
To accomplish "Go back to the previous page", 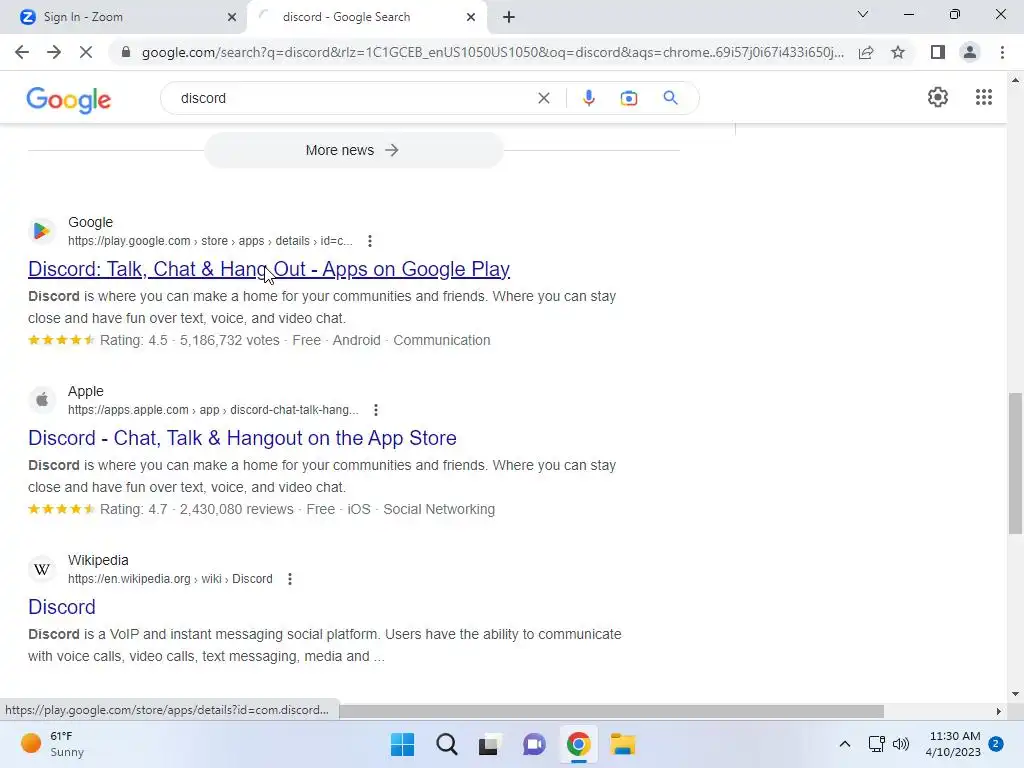I will 22,52.
